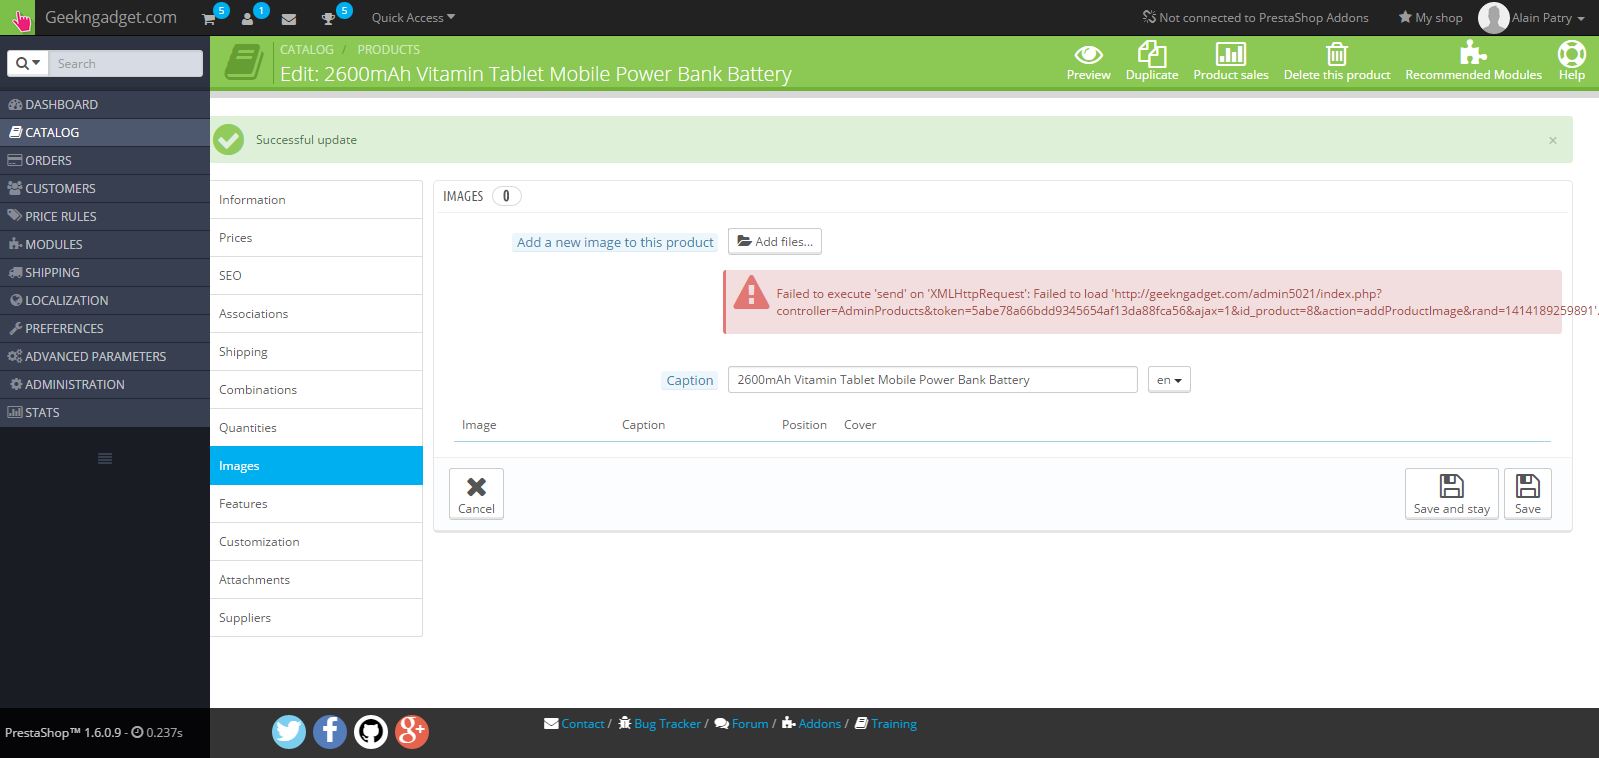Image resolution: width=1599 pixels, height=758 pixels.
Task: Open the Help lifebuoy icon
Action: [x=1571, y=53]
